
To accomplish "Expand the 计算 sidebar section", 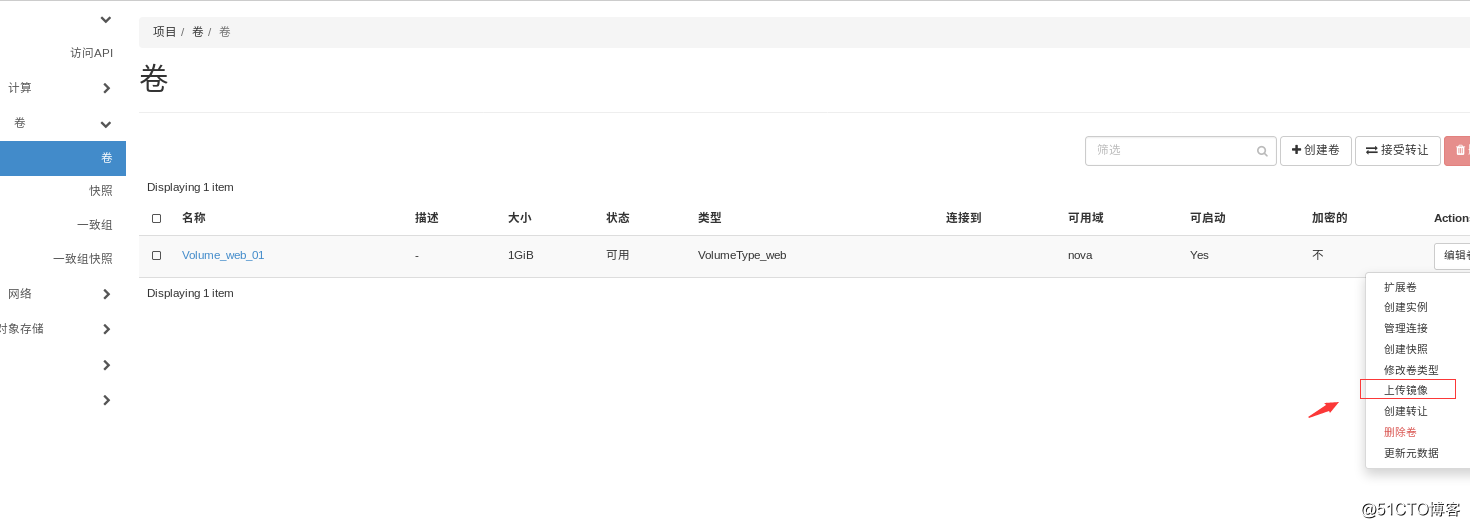I will 106,88.
